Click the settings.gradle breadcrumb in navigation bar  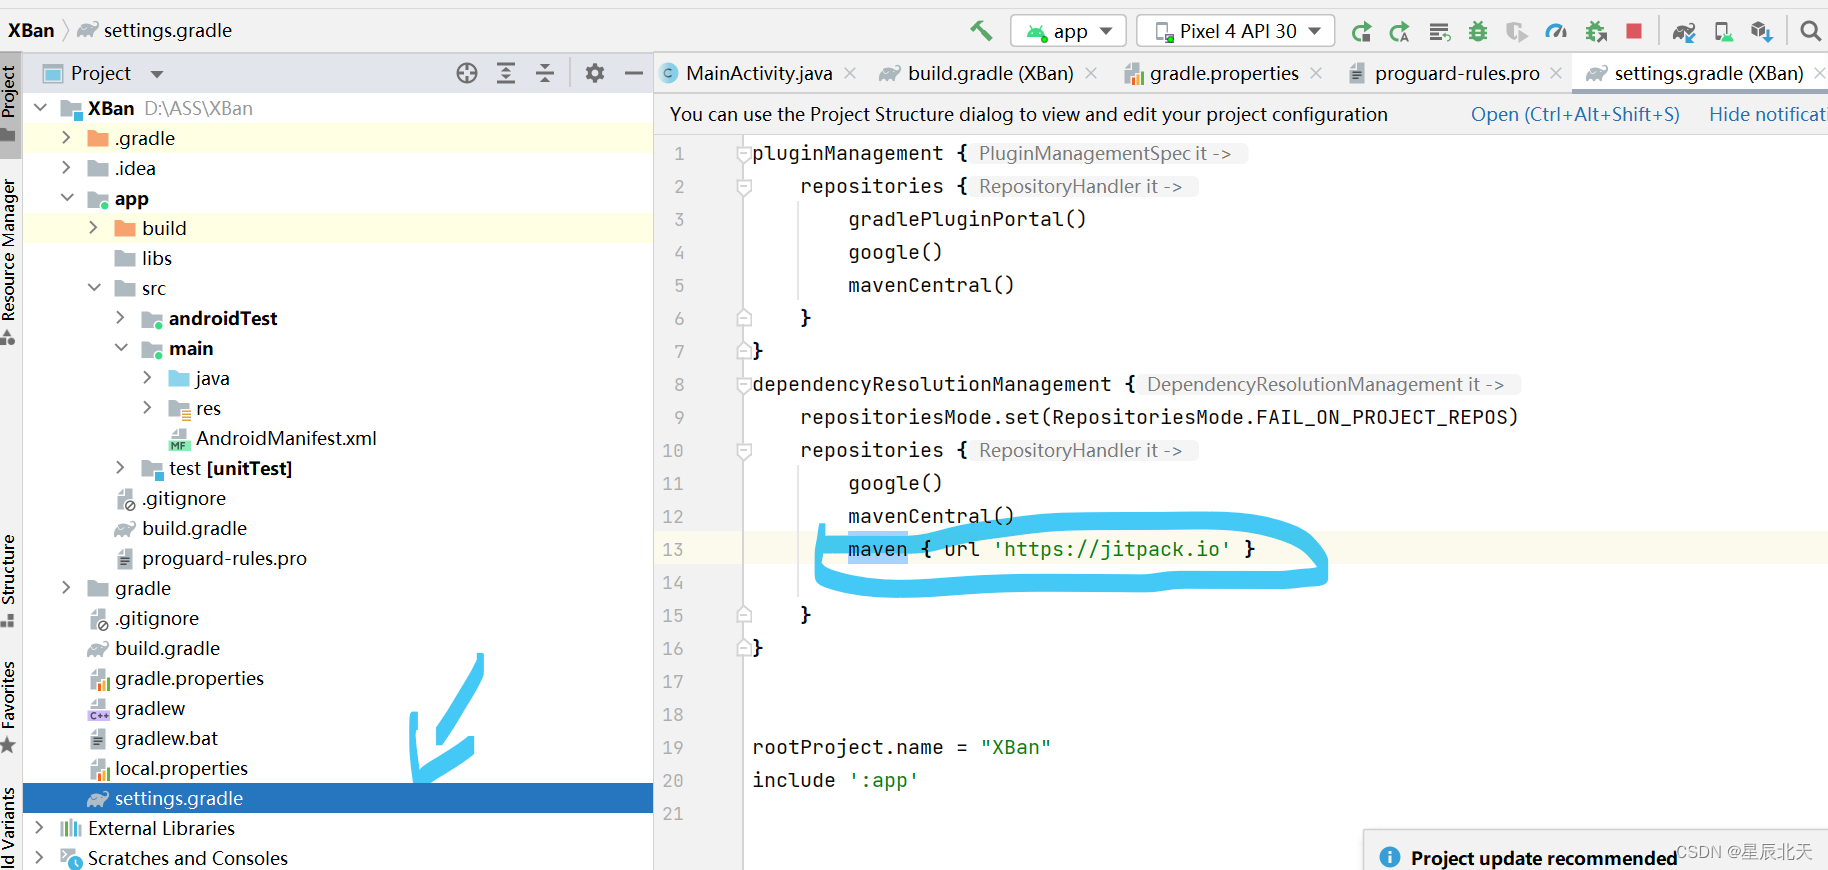click(x=155, y=31)
